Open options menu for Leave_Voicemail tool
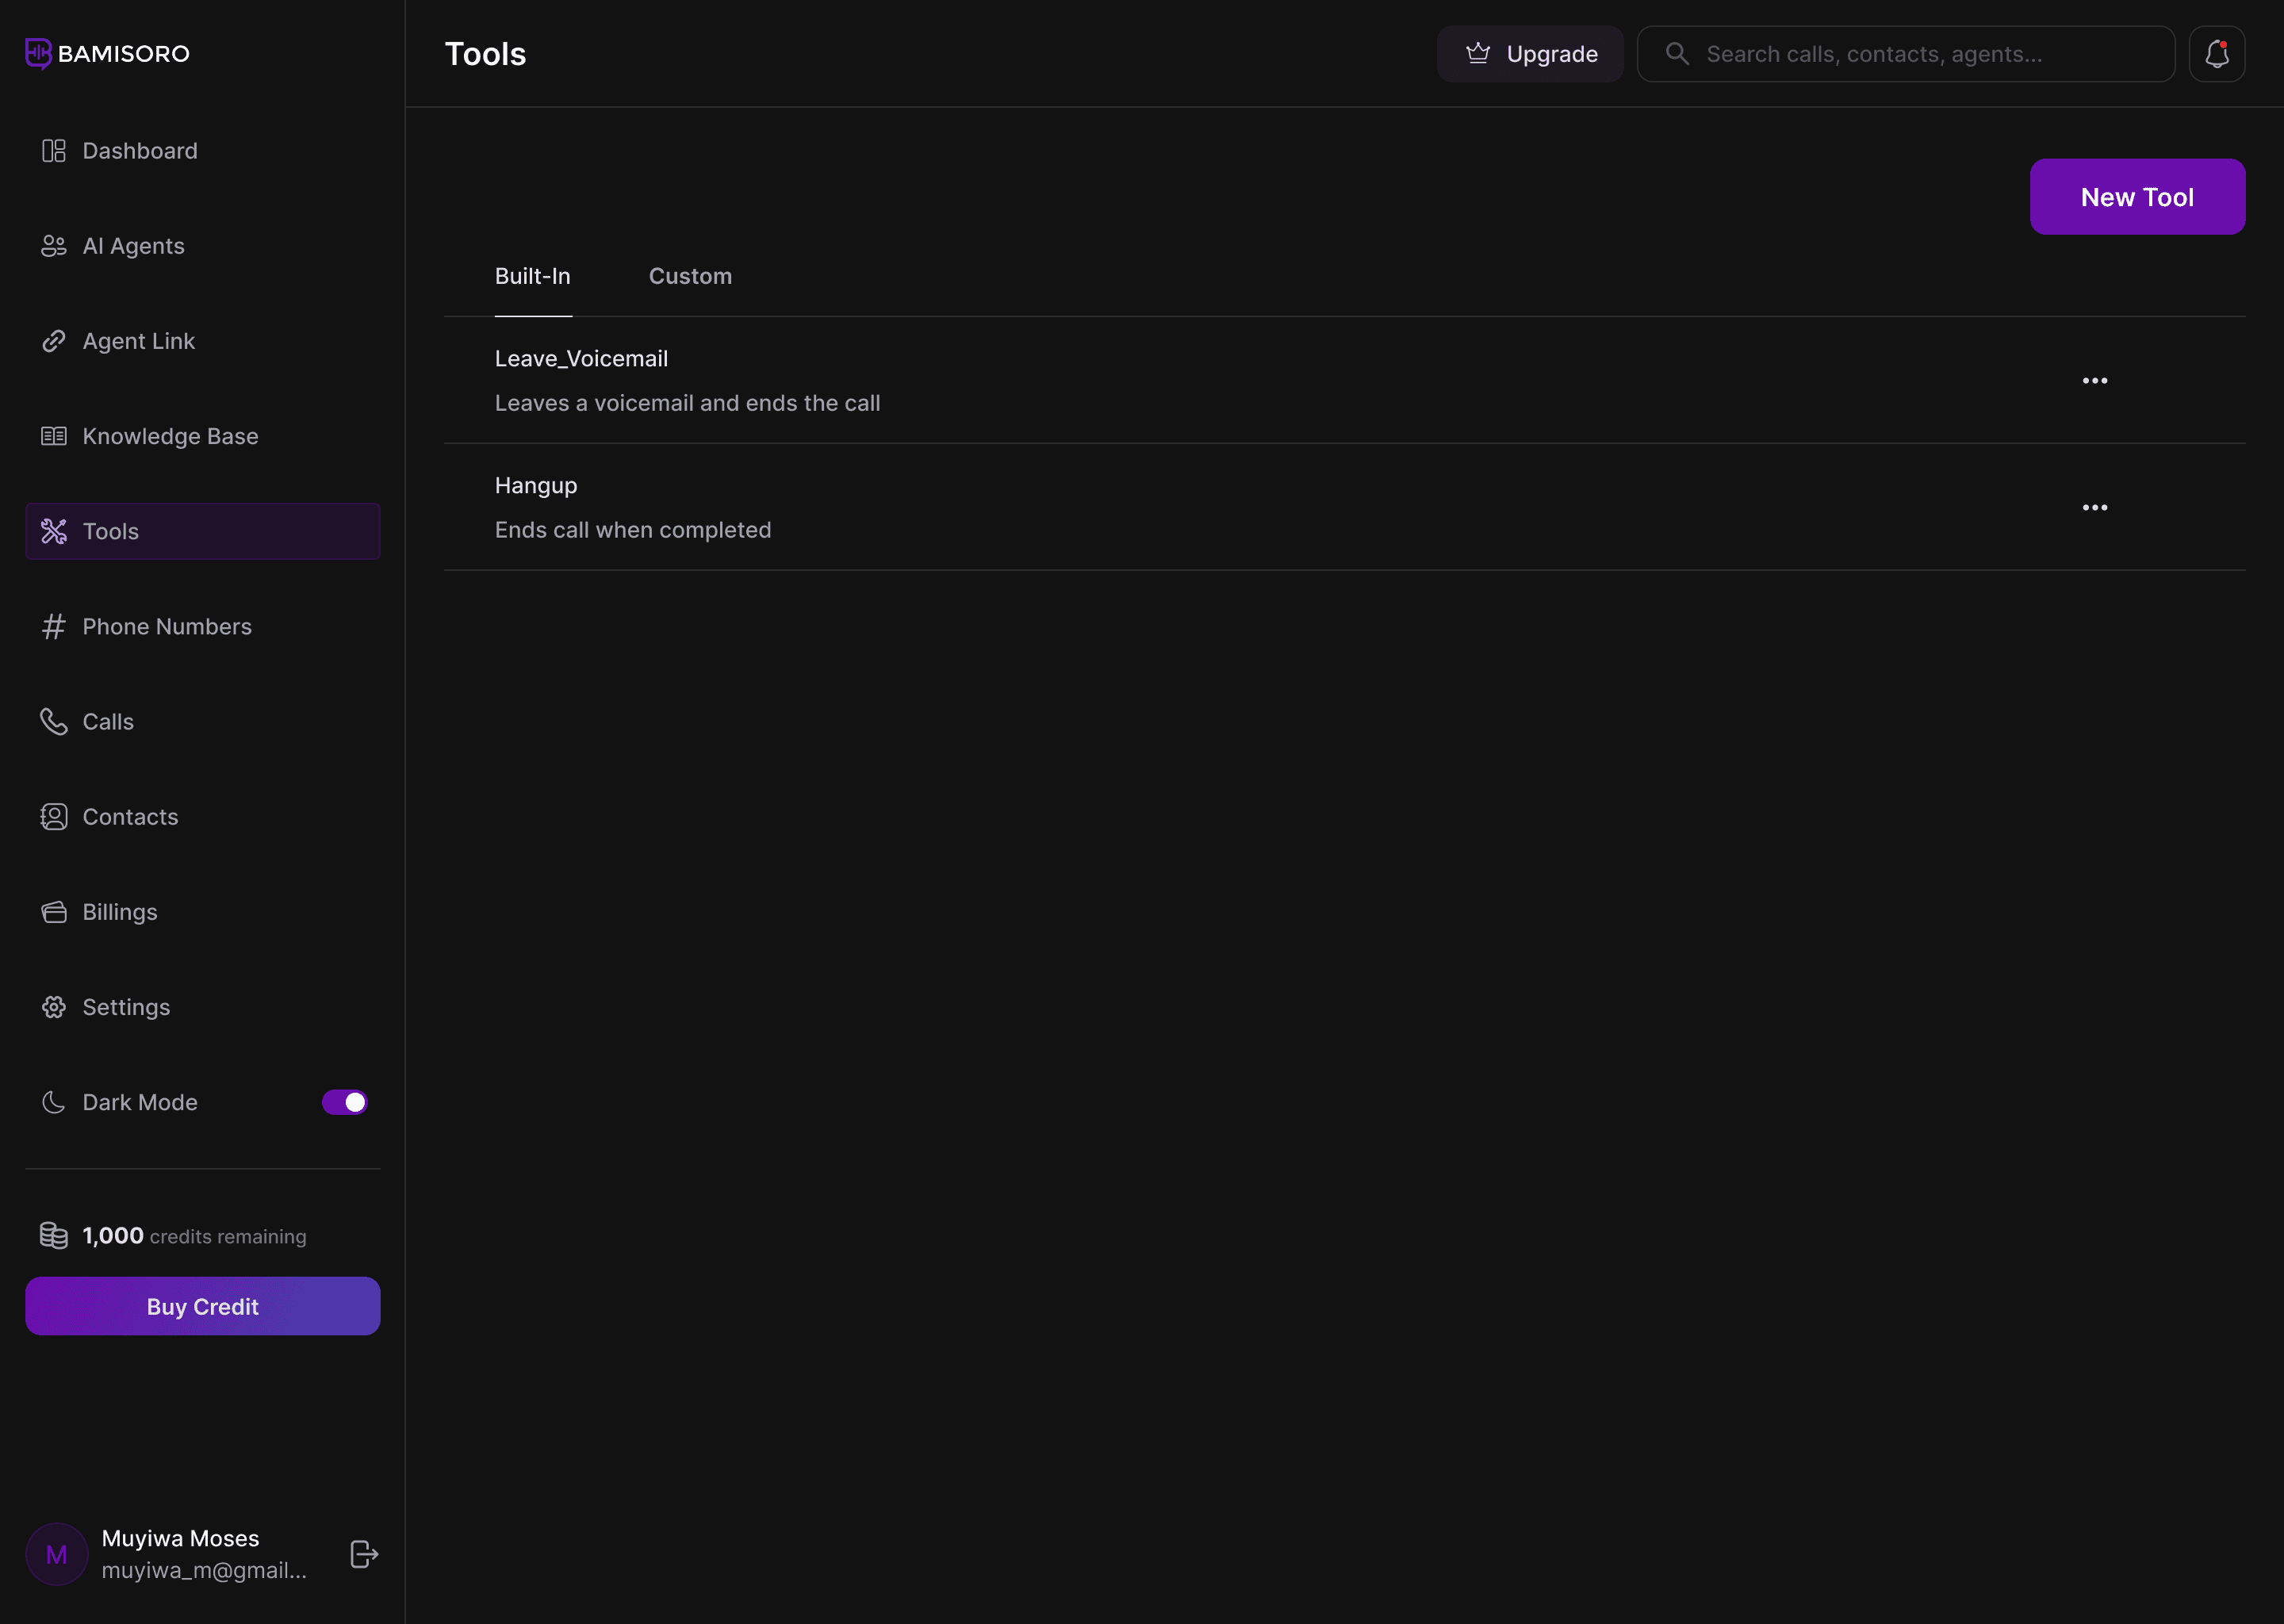 [x=2094, y=380]
